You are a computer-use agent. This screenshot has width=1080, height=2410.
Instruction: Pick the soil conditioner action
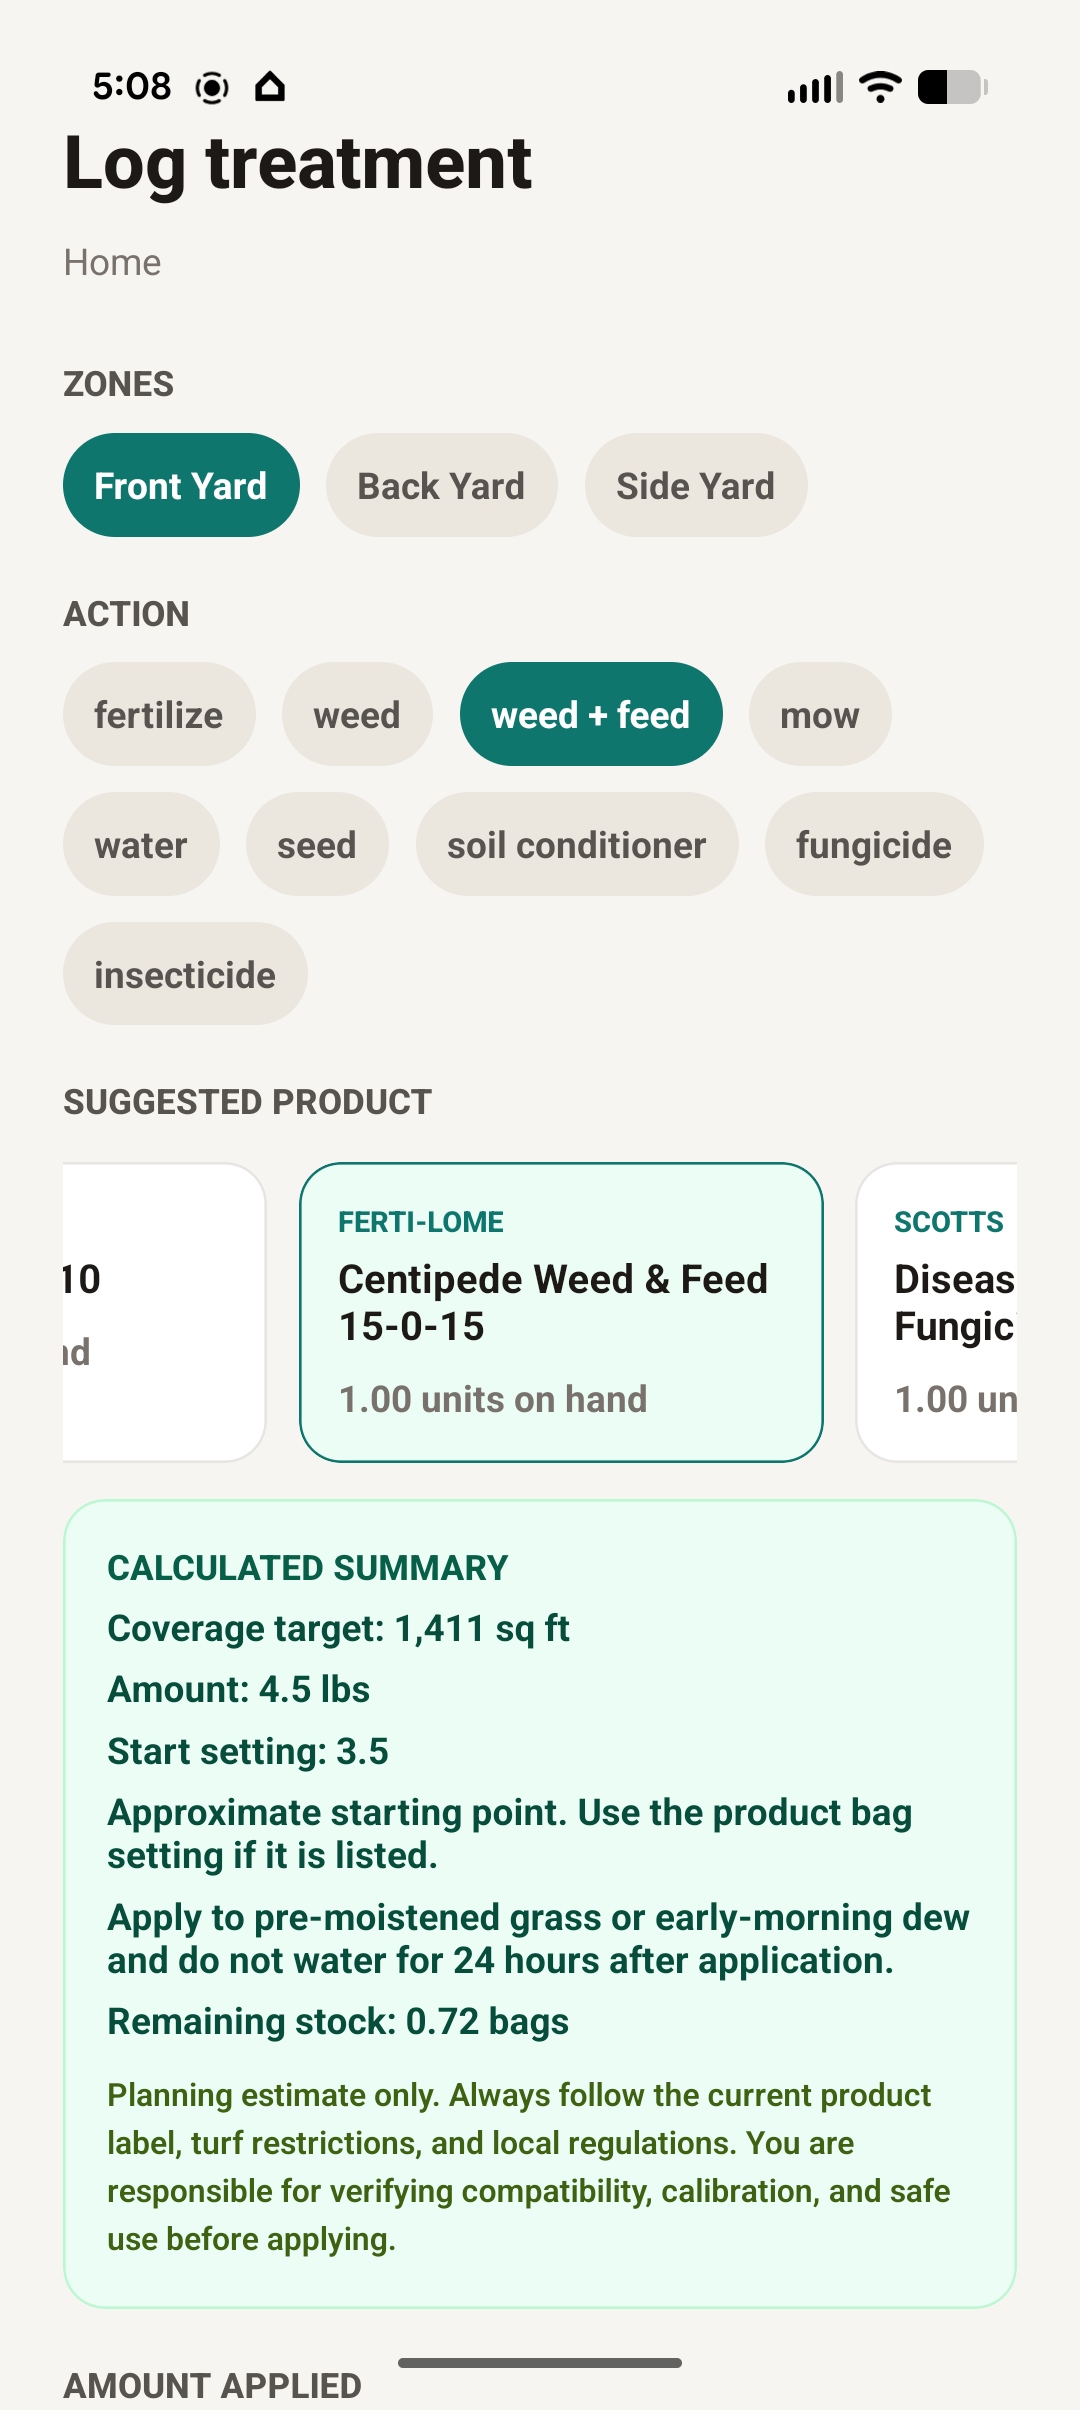(x=577, y=844)
